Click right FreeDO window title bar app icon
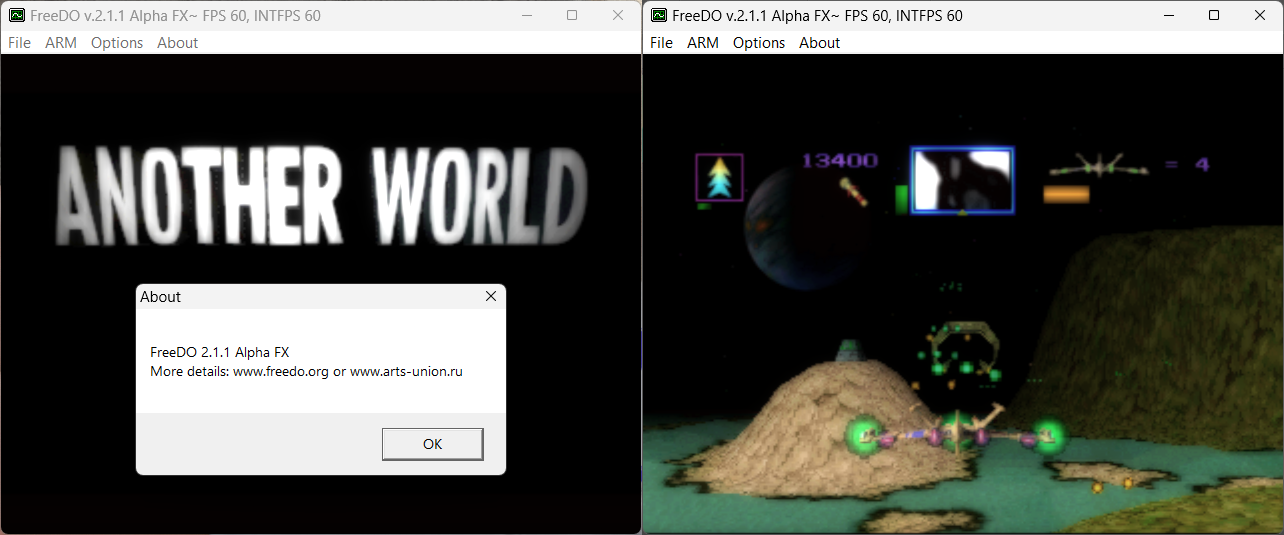The image size is (1284, 535). [x=659, y=16]
